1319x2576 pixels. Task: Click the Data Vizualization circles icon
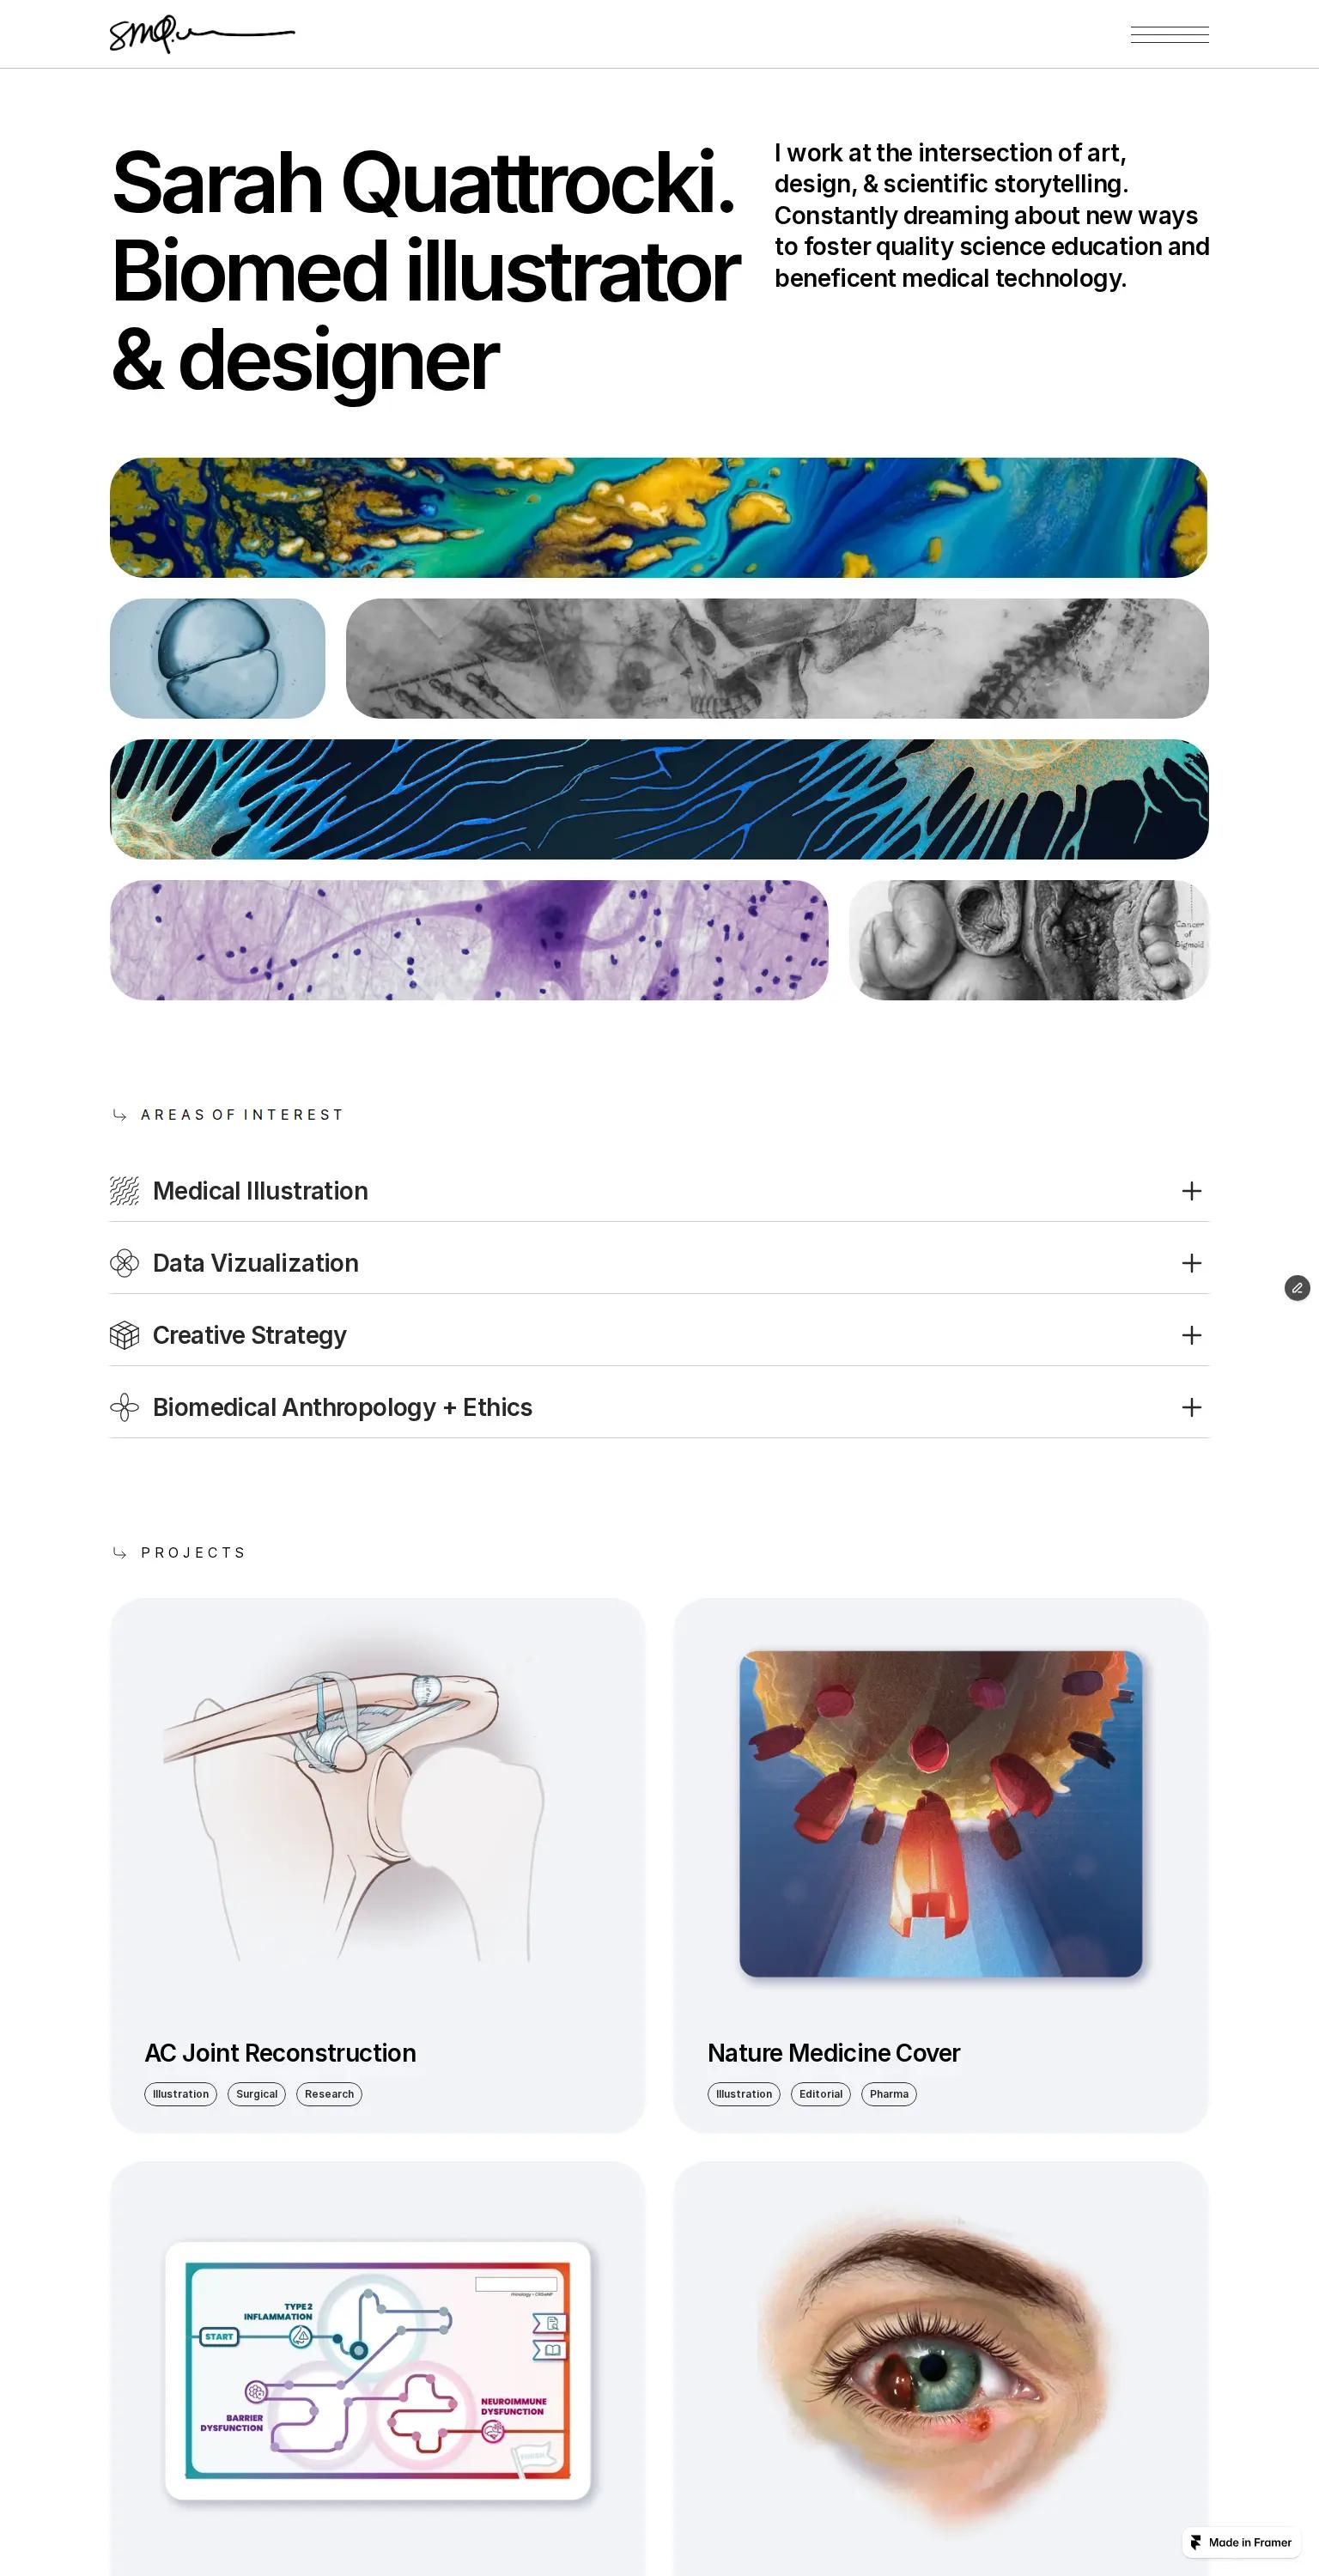124,1263
